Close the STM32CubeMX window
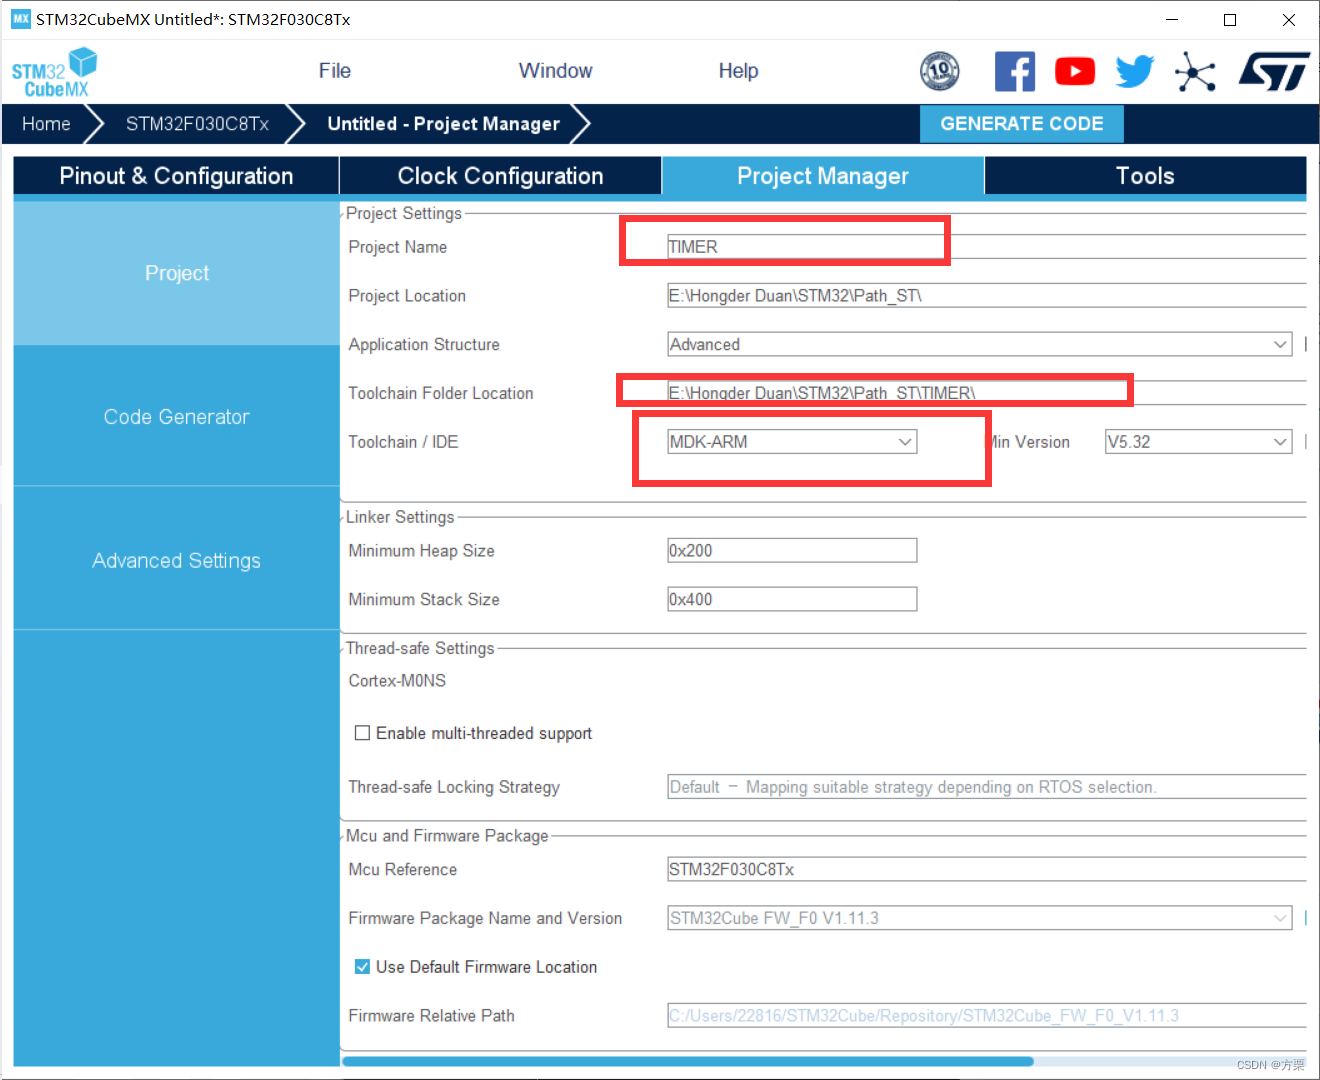1320x1080 pixels. (x=1289, y=20)
